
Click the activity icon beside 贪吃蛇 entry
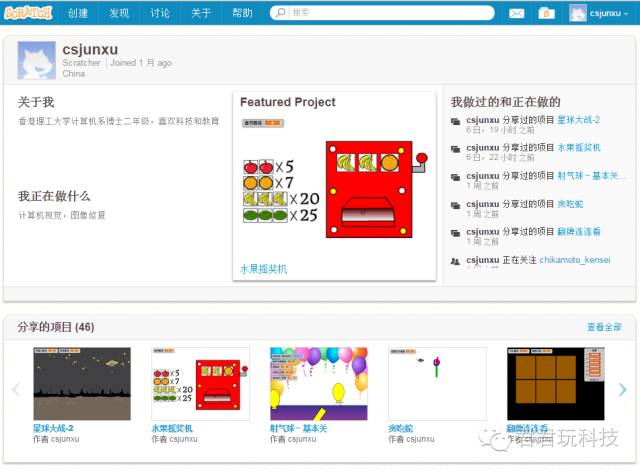(455, 205)
